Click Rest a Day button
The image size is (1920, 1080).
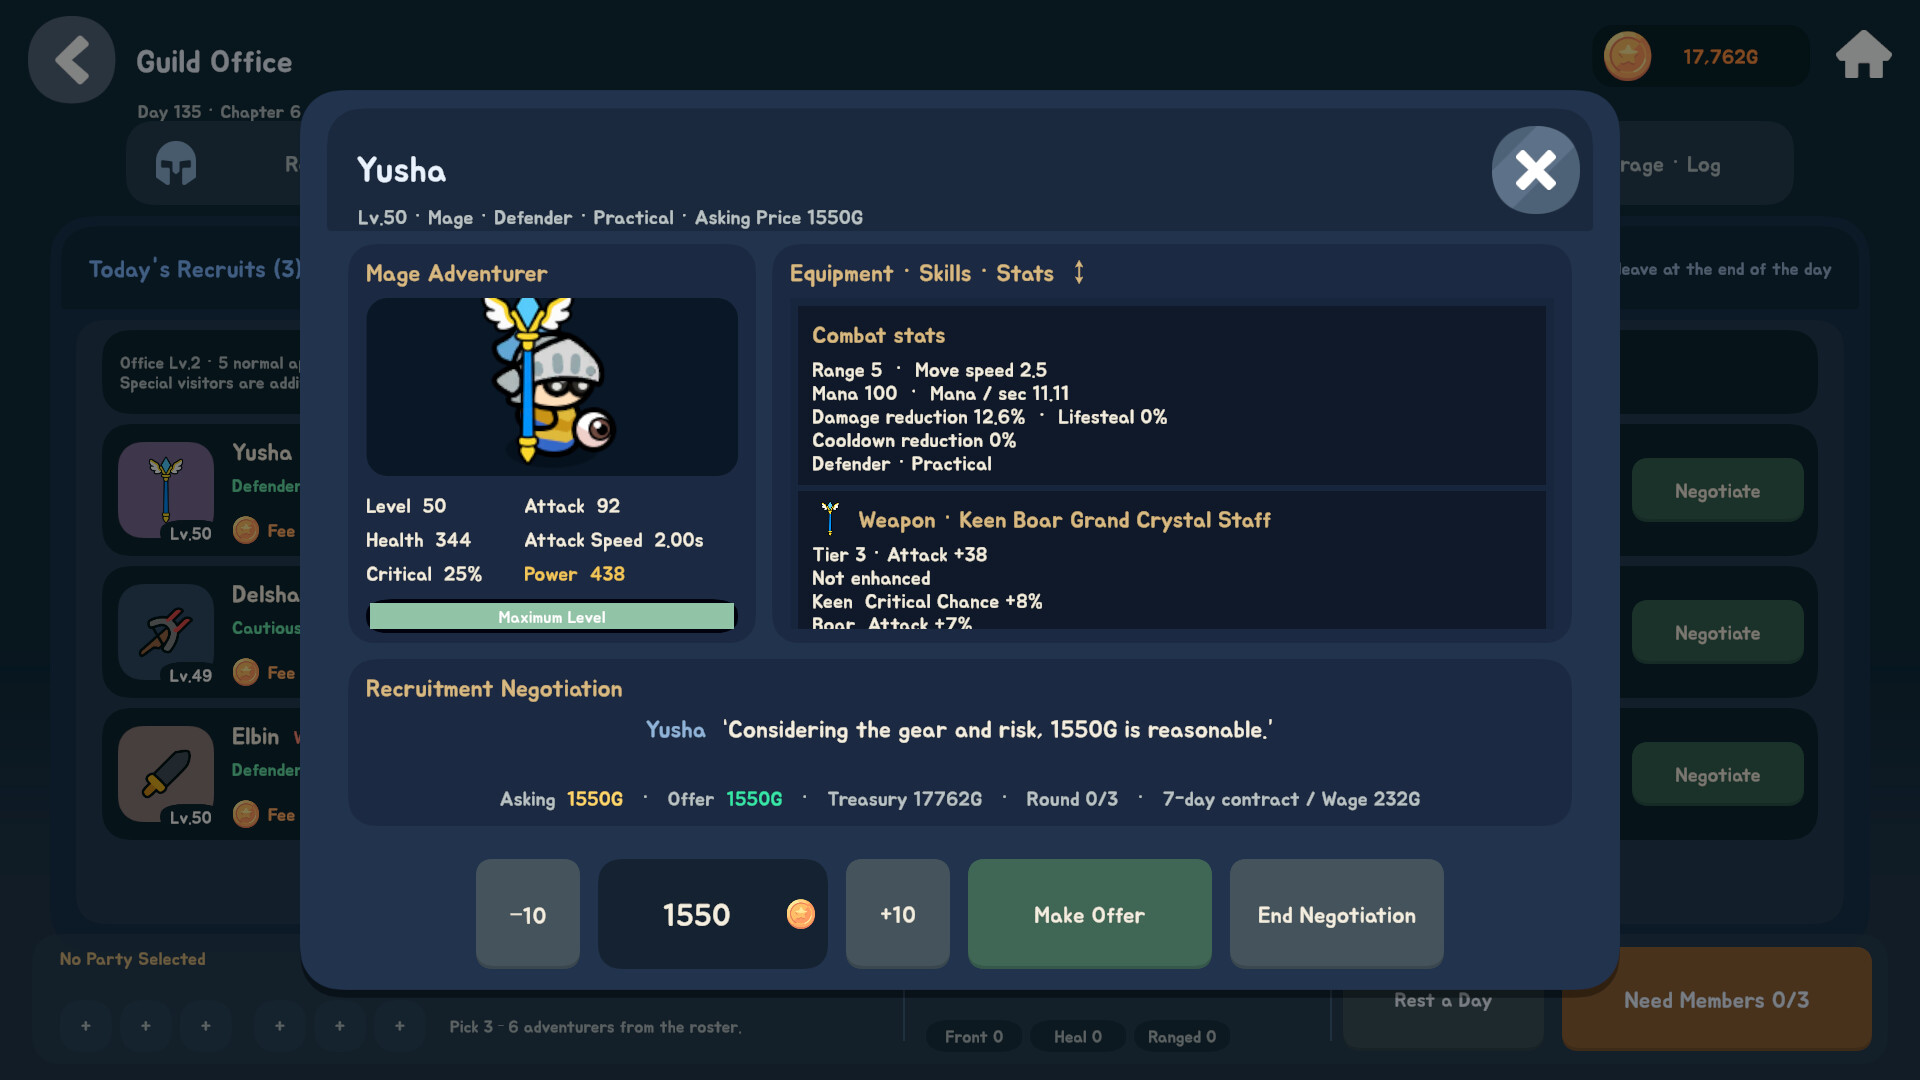(1443, 1000)
